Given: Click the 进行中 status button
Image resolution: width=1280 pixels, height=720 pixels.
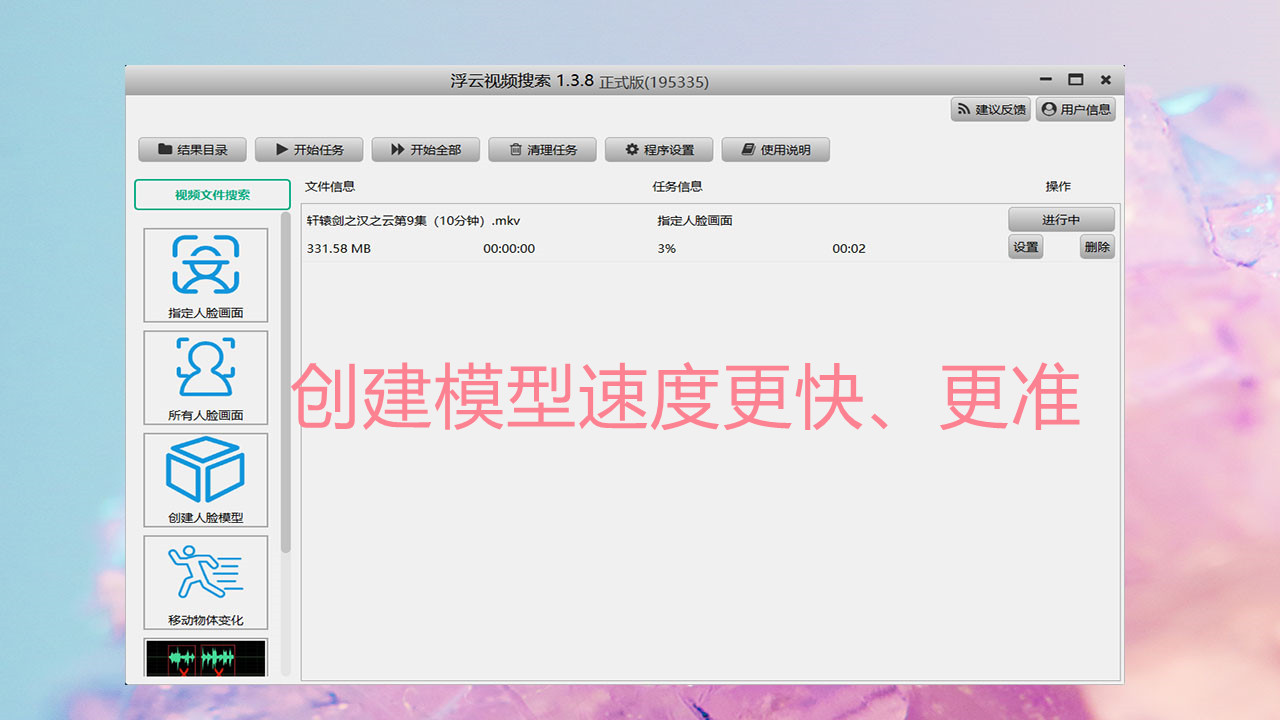Looking at the screenshot, I should point(1060,219).
